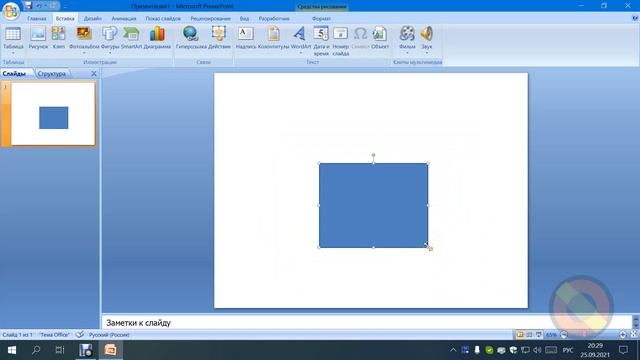Viewport: 640px width, 360px height.
Task: Start Slide Show from status bar button
Action: point(539,335)
